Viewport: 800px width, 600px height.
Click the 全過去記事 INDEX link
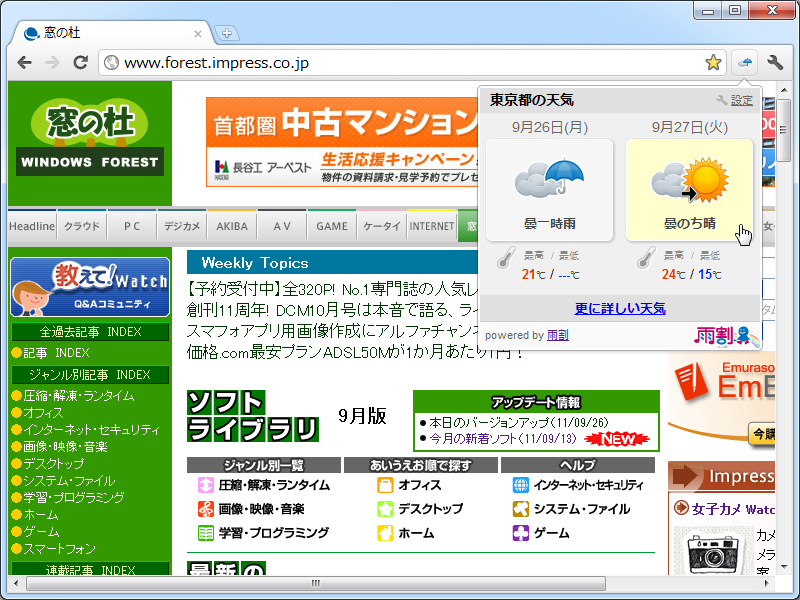pos(90,331)
